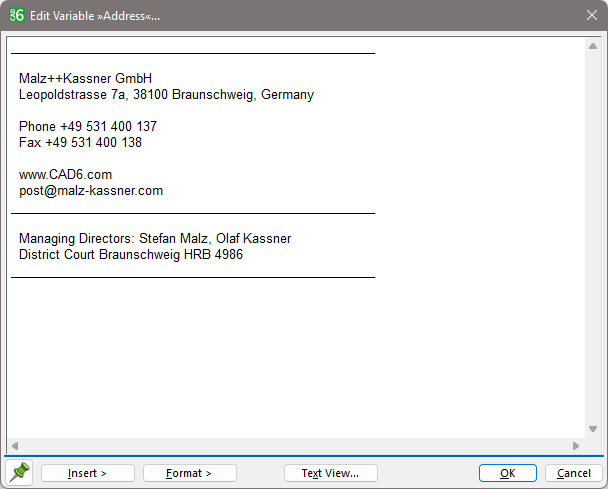
Task: Open the Format > menu button
Action: coord(190,473)
